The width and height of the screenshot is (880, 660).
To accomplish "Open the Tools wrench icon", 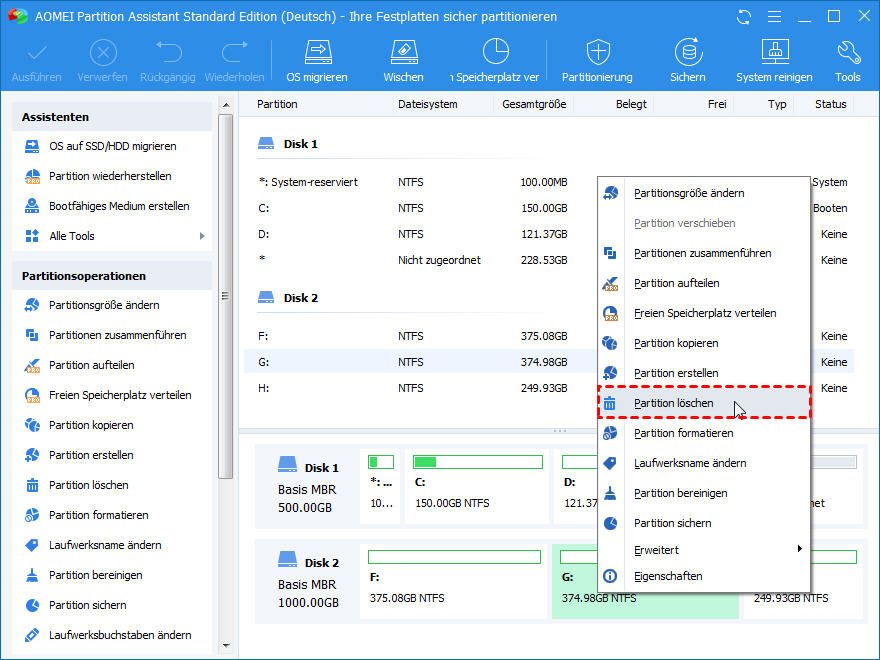I will [x=847, y=60].
